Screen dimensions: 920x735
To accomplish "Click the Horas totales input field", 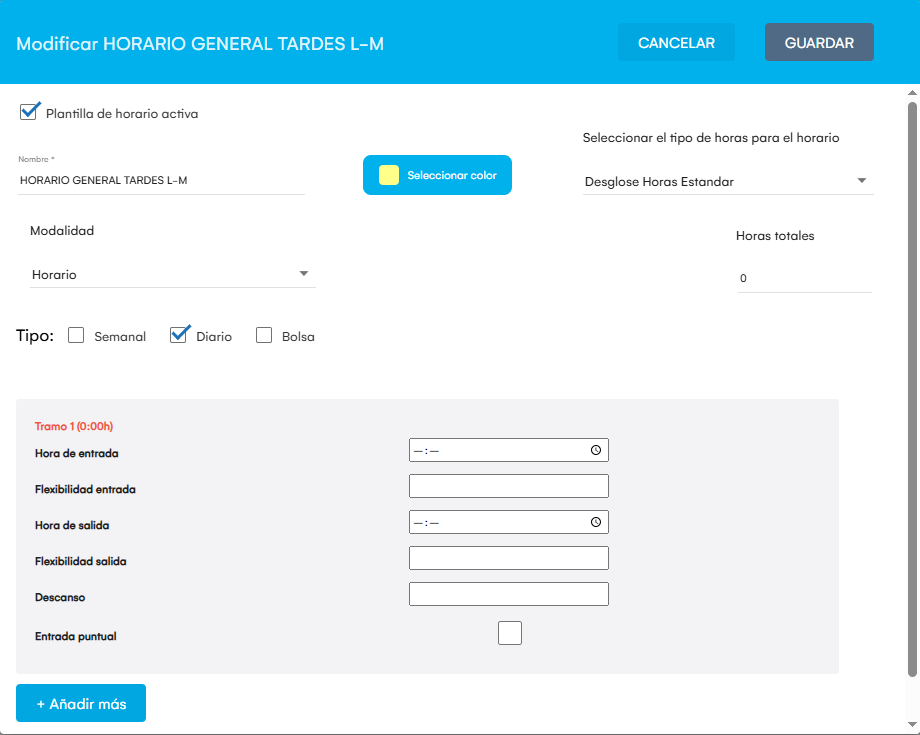I will click(x=803, y=279).
